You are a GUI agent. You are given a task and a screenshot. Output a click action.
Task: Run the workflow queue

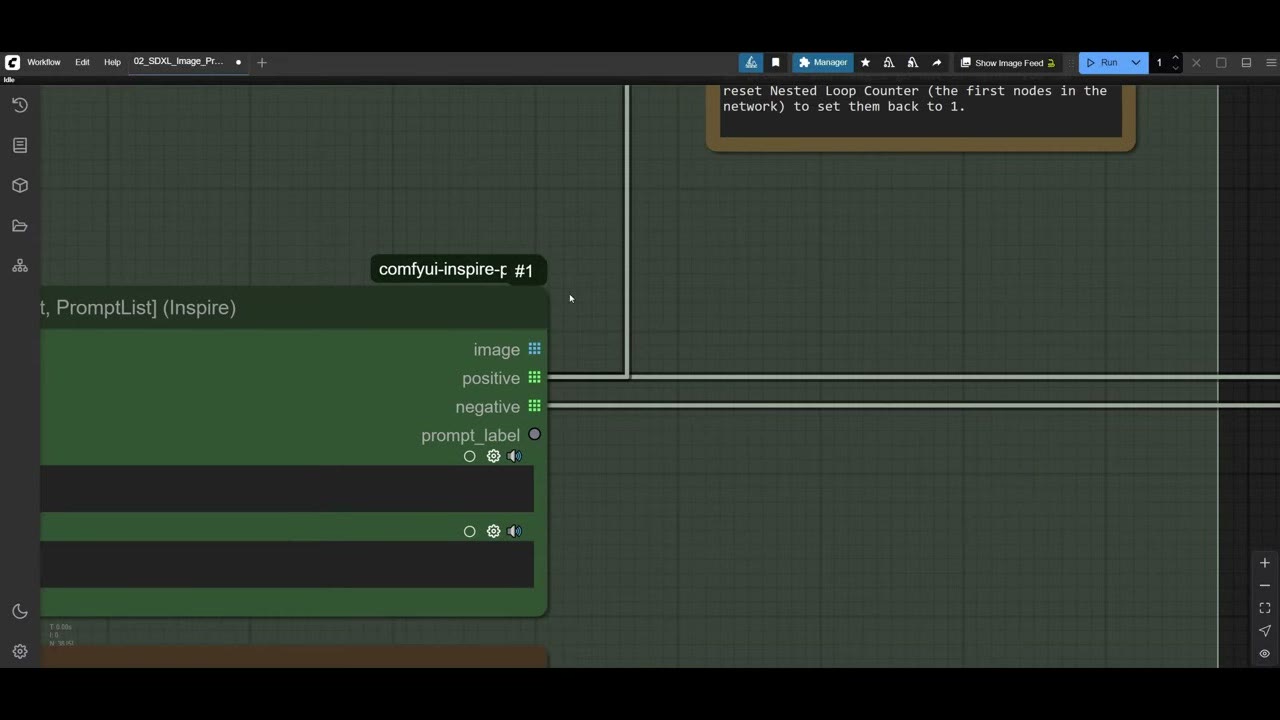tap(1103, 63)
